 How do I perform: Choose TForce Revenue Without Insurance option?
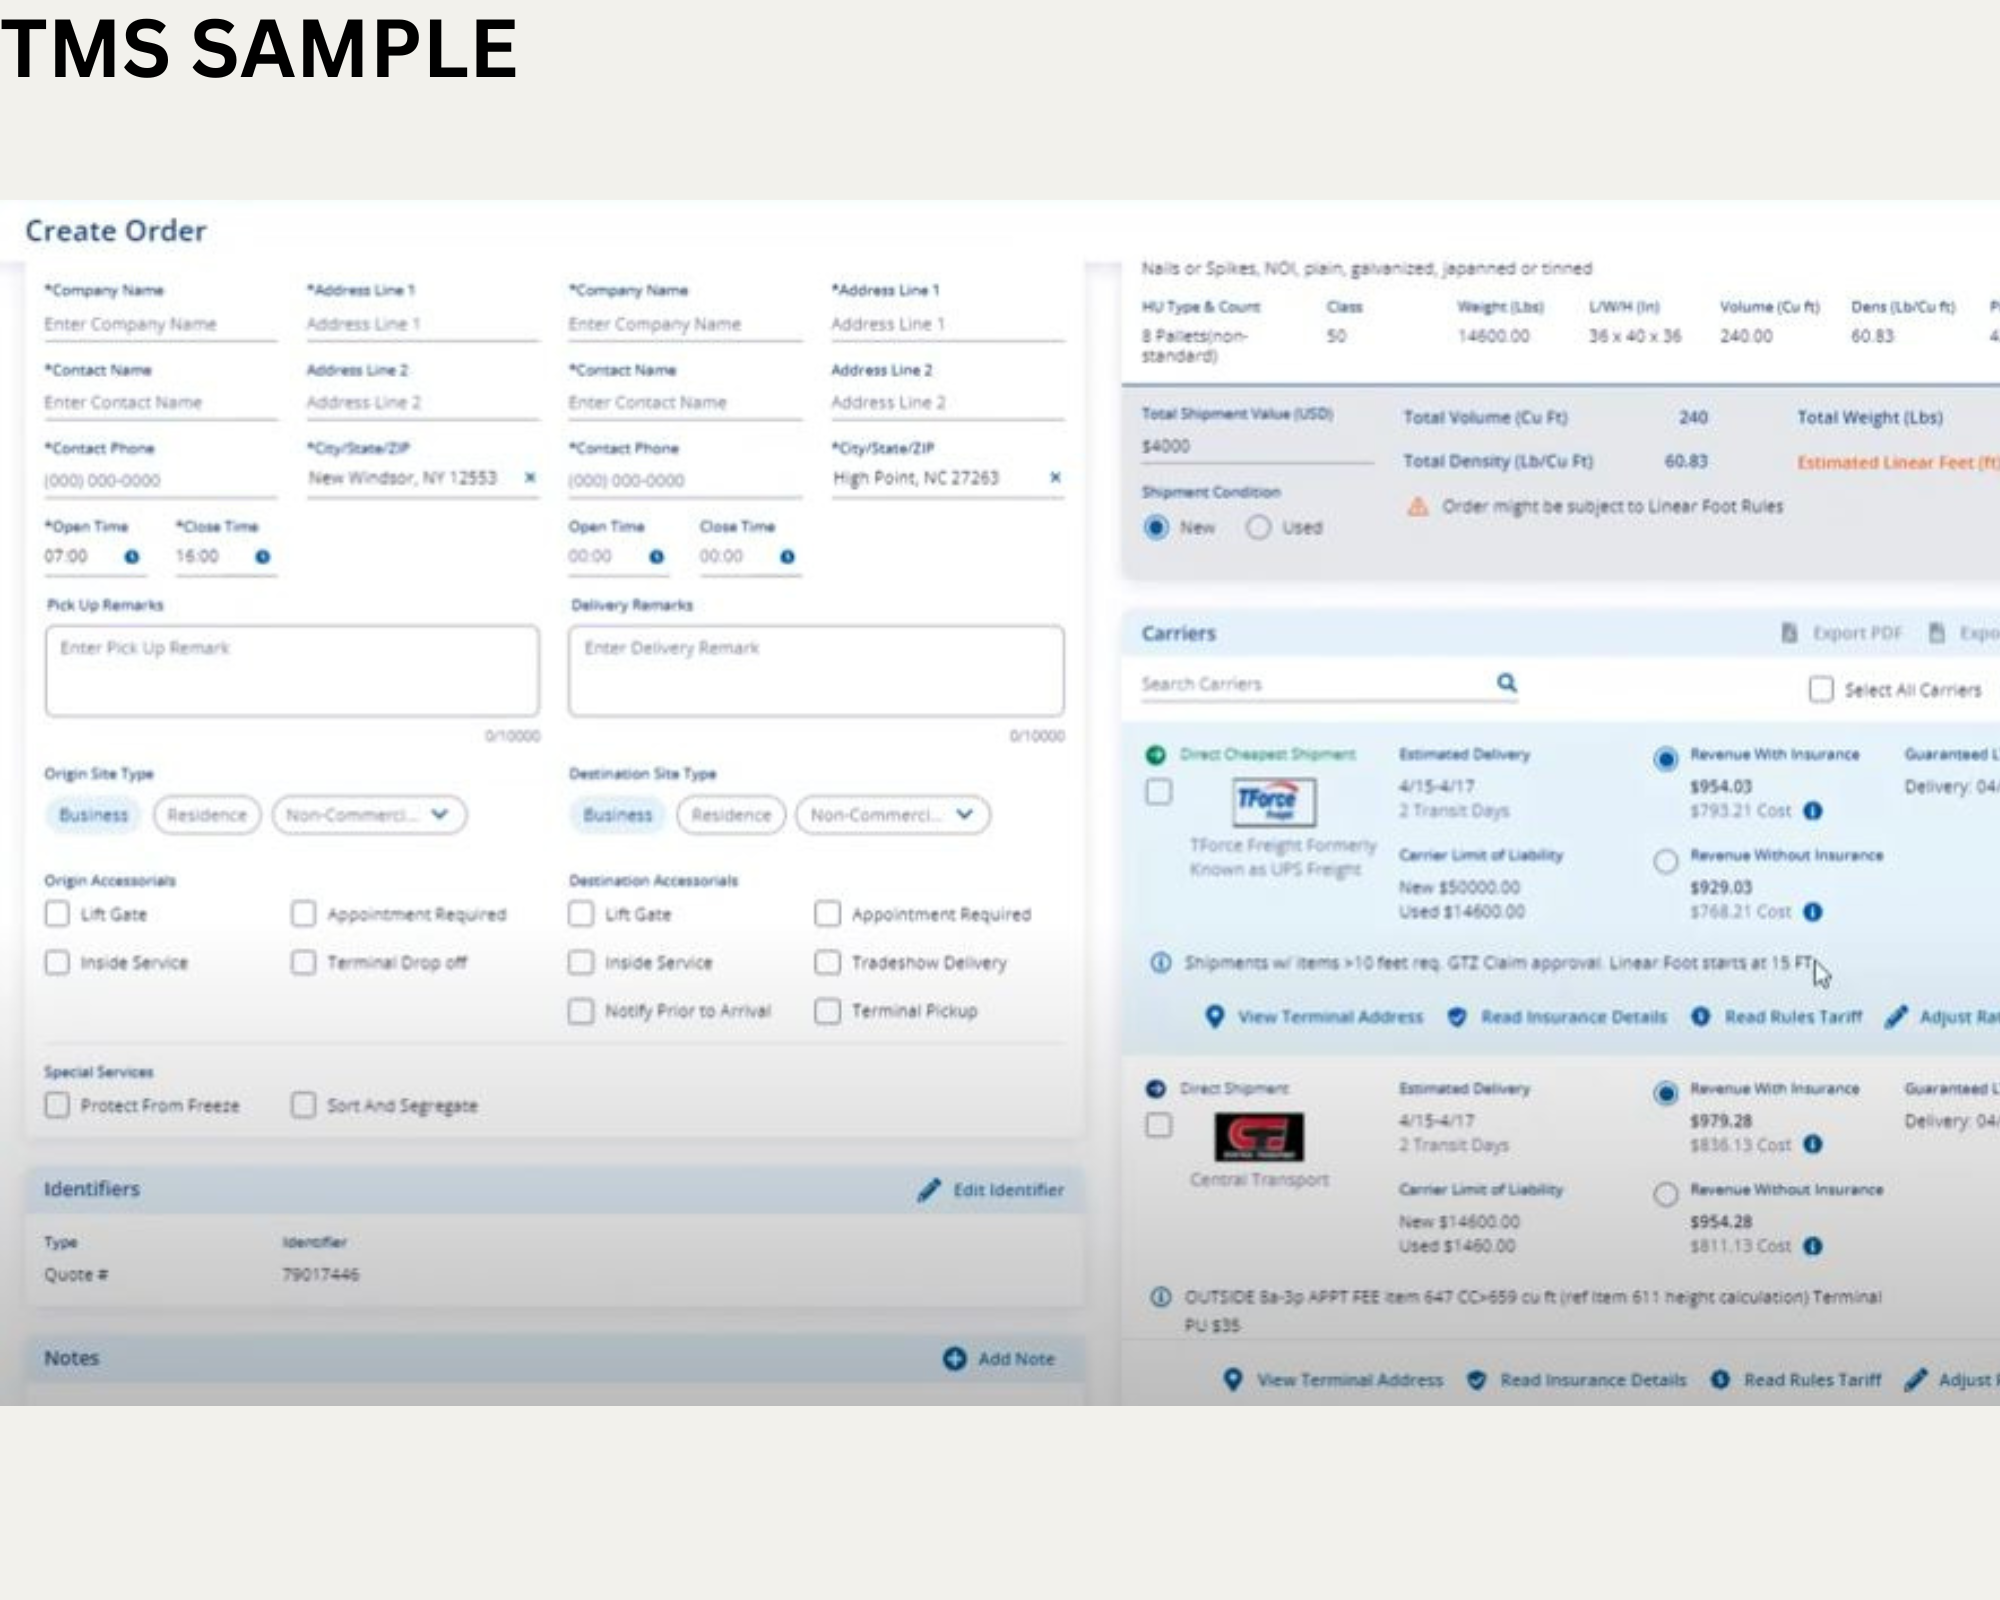[1665, 861]
